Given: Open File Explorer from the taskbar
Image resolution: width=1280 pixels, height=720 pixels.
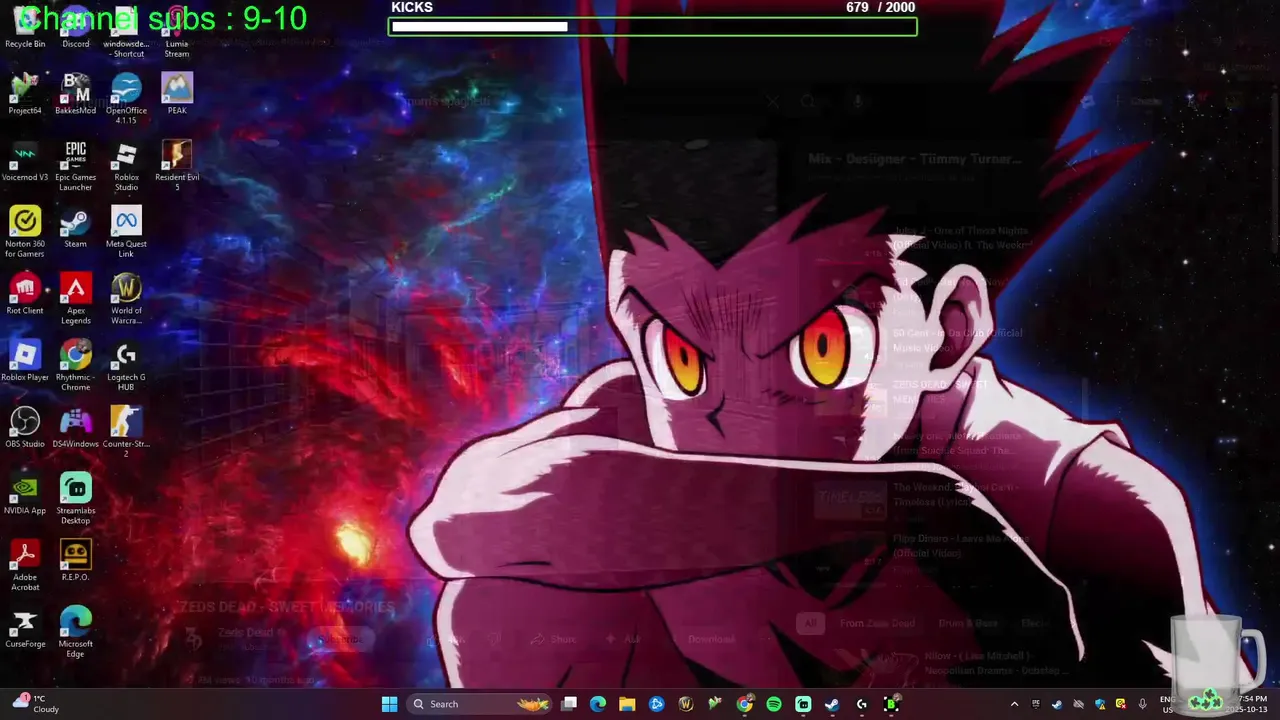Looking at the screenshot, I should 627,704.
